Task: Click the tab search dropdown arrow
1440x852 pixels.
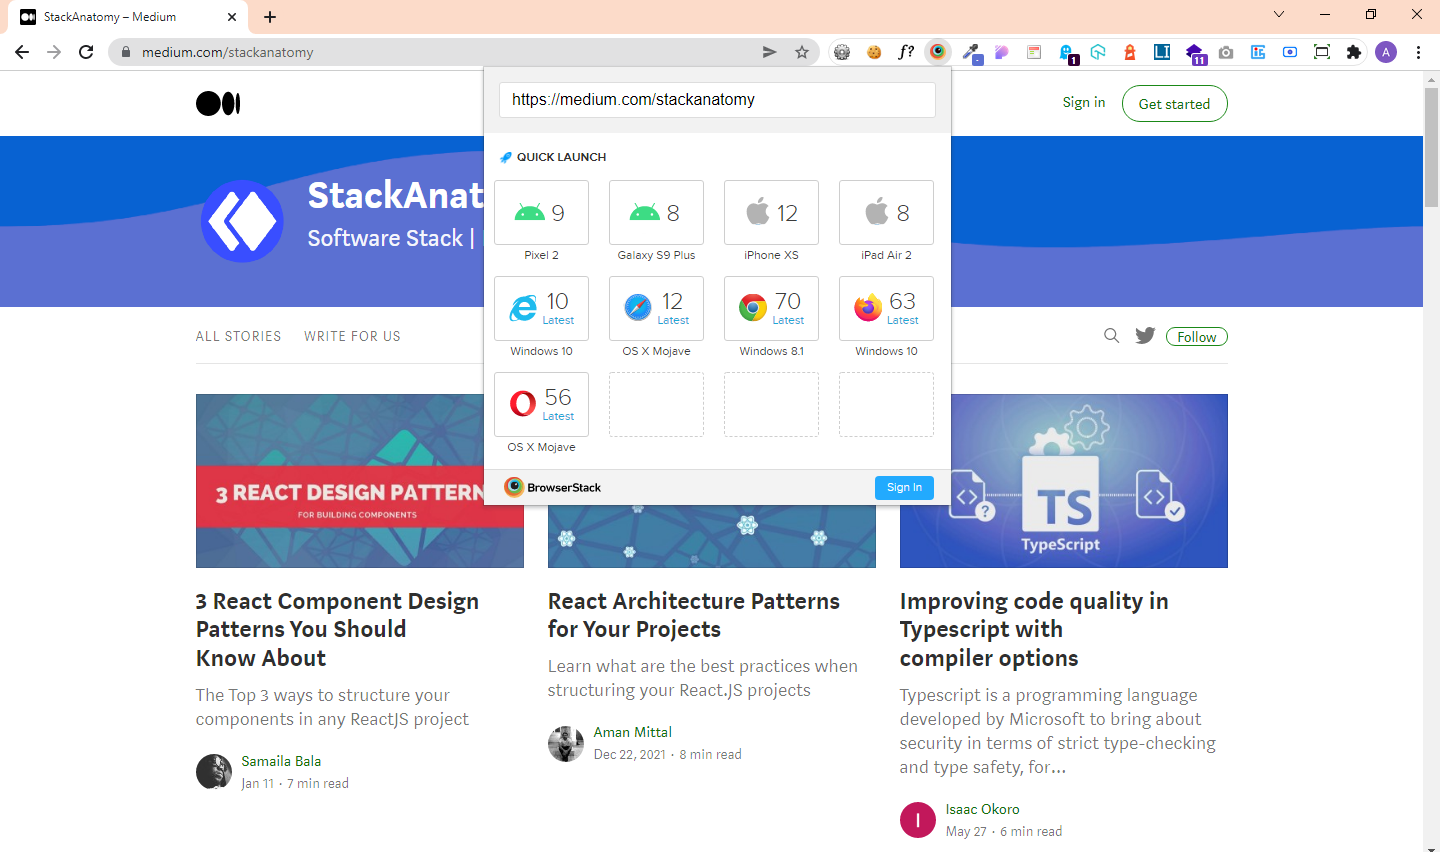Action: click(x=1279, y=14)
